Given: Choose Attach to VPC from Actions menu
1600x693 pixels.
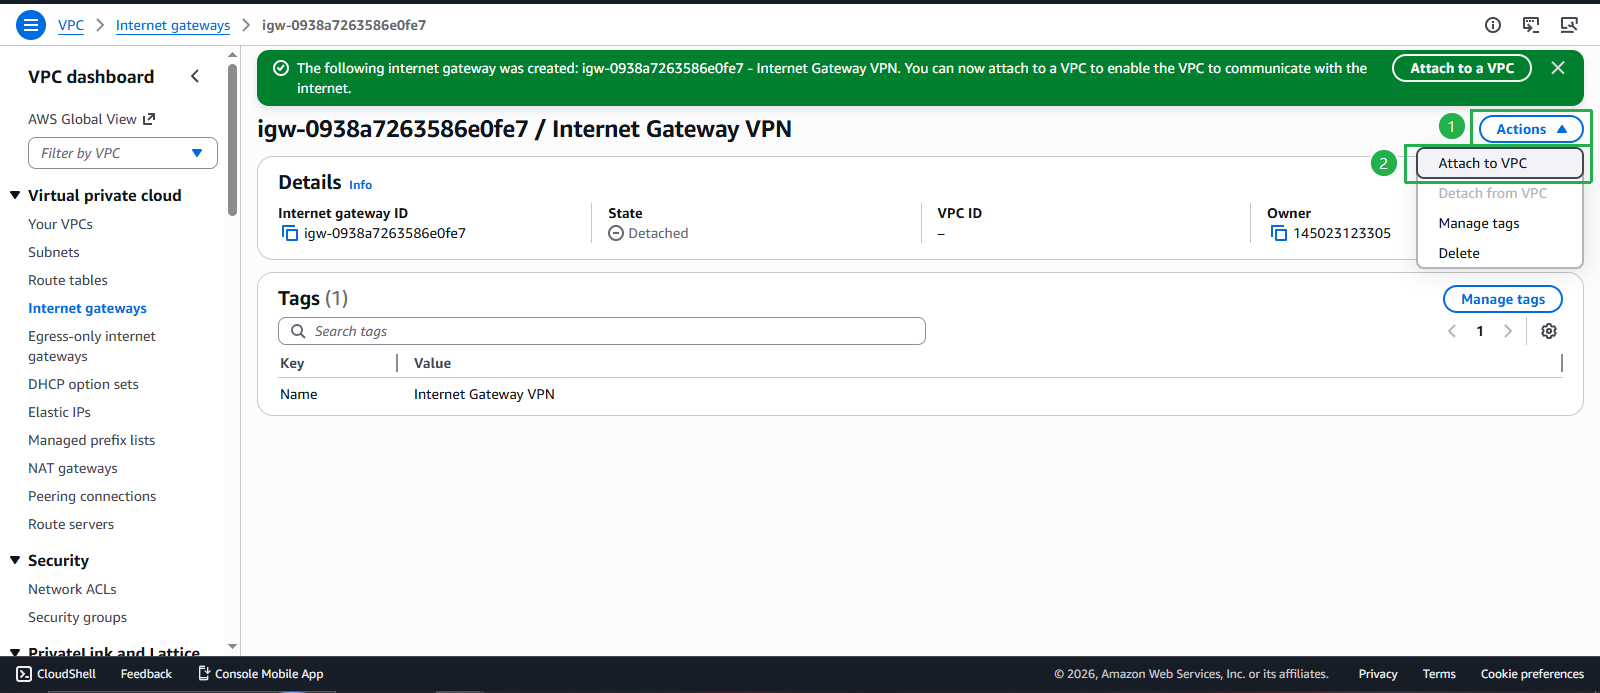Looking at the screenshot, I should [1499, 163].
